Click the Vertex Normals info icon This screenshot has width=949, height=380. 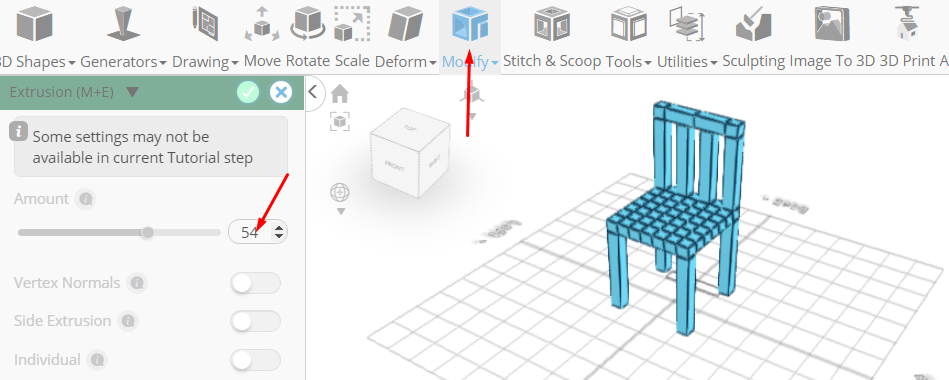point(137,283)
